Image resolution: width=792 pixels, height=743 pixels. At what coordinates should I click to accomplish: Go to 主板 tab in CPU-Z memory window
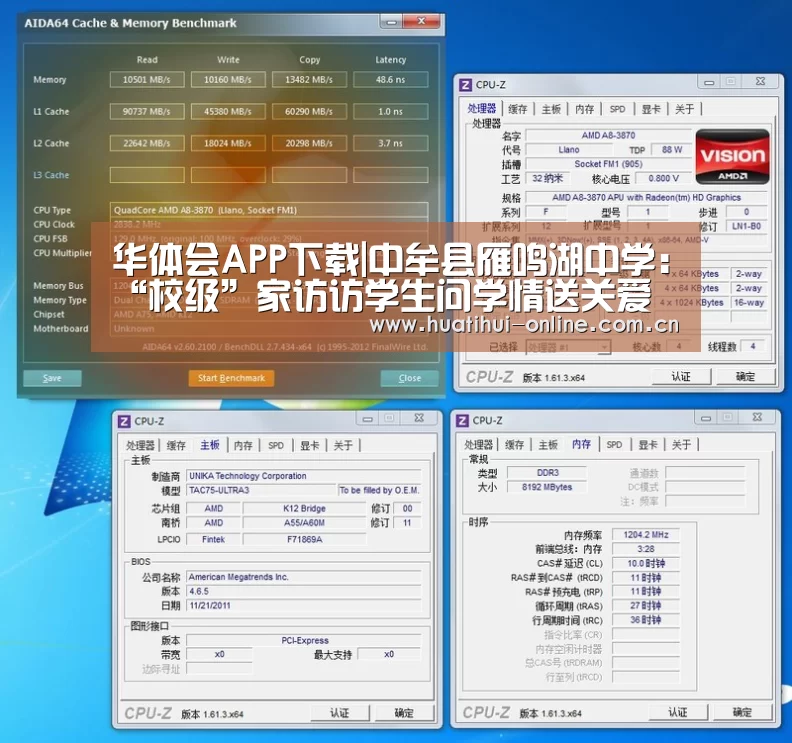(548, 444)
